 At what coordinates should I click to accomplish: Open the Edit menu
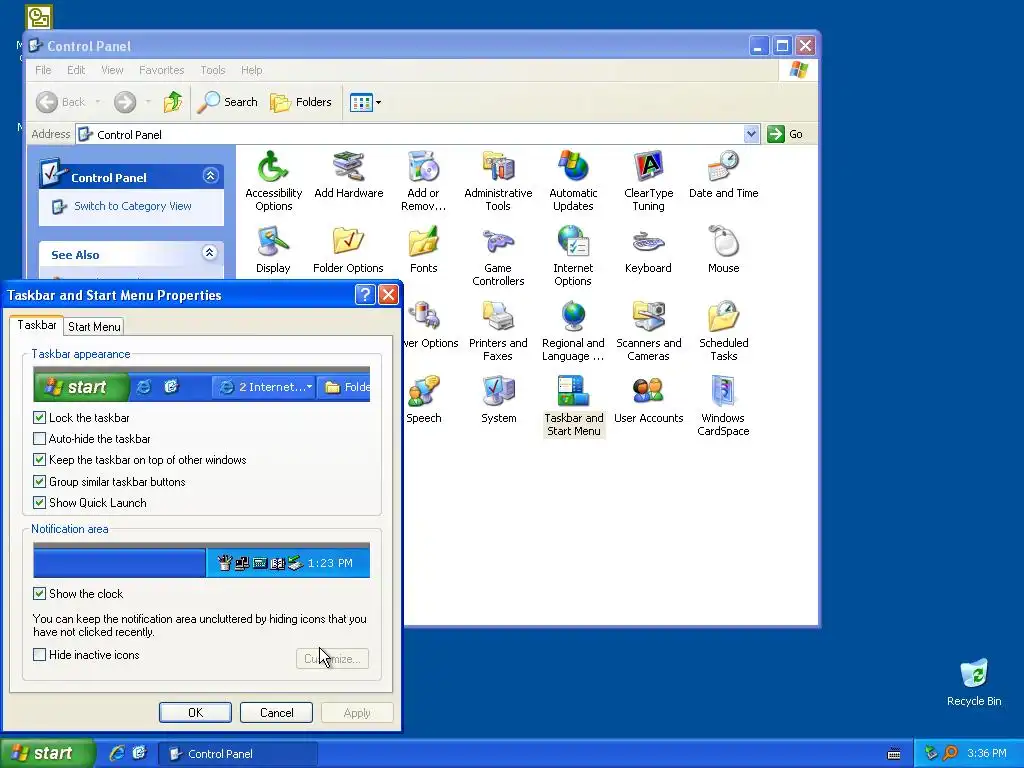point(76,70)
